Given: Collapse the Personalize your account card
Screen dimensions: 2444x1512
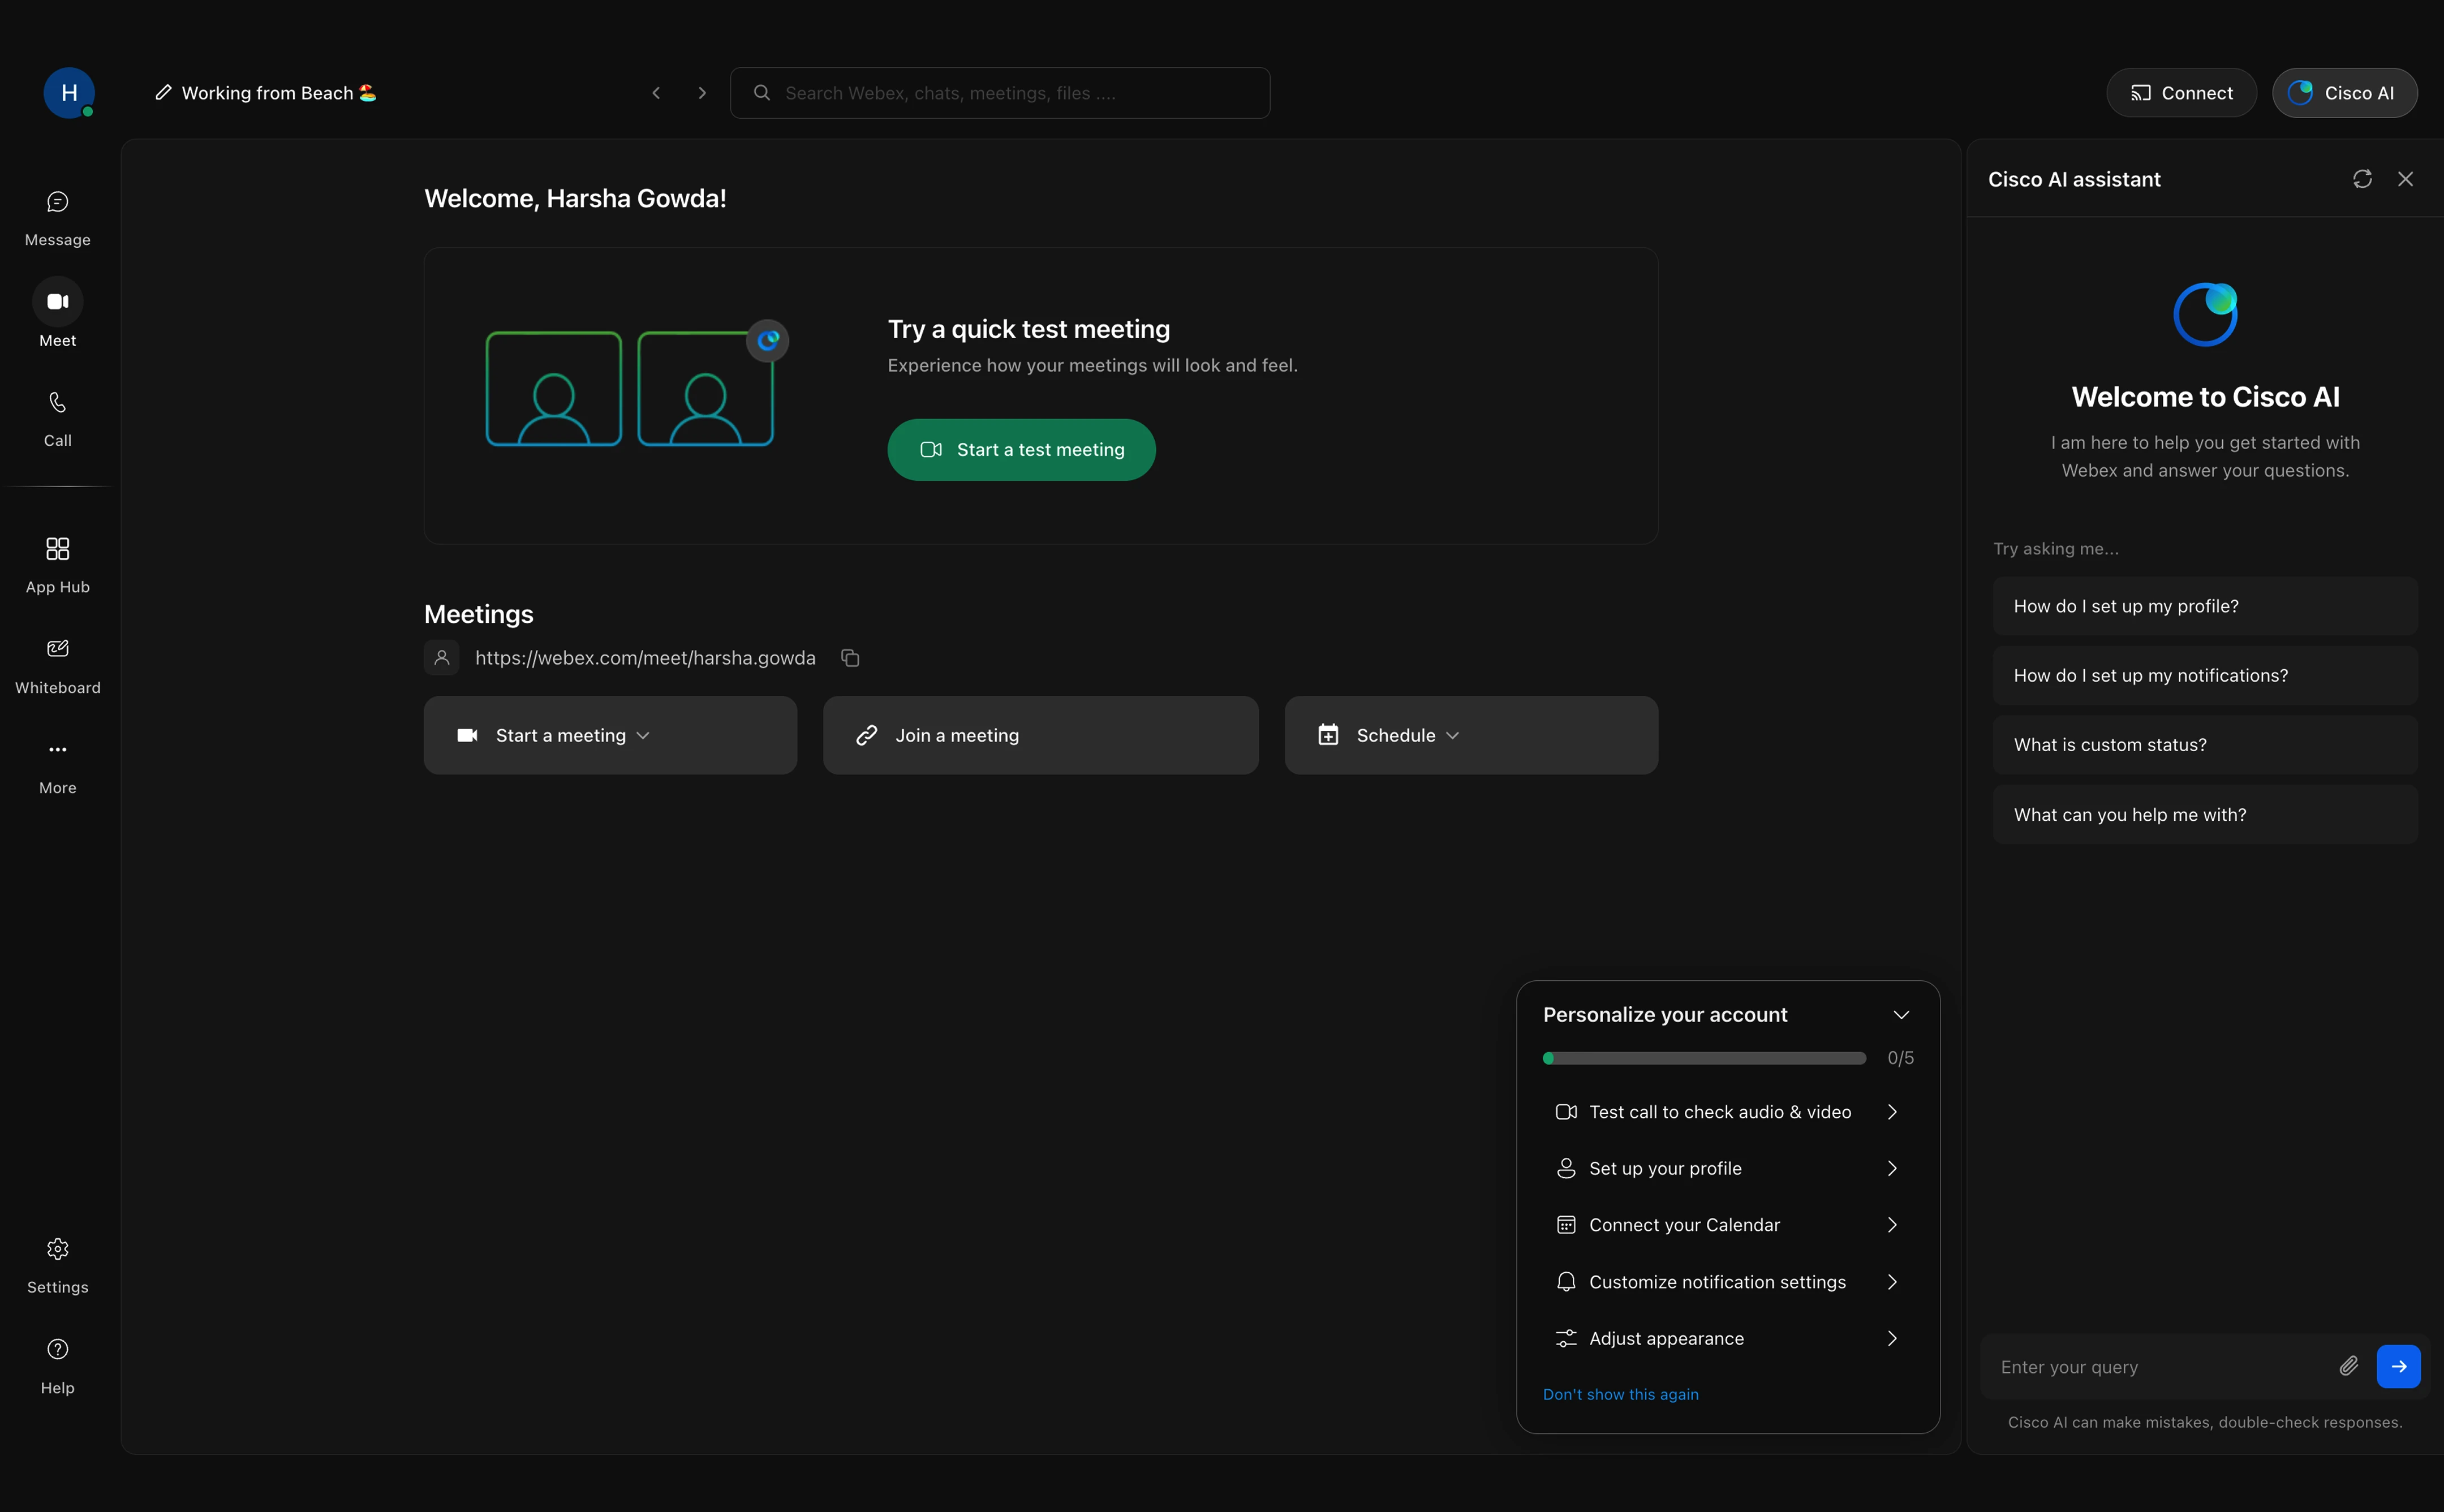Looking at the screenshot, I should [x=1901, y=1015].
